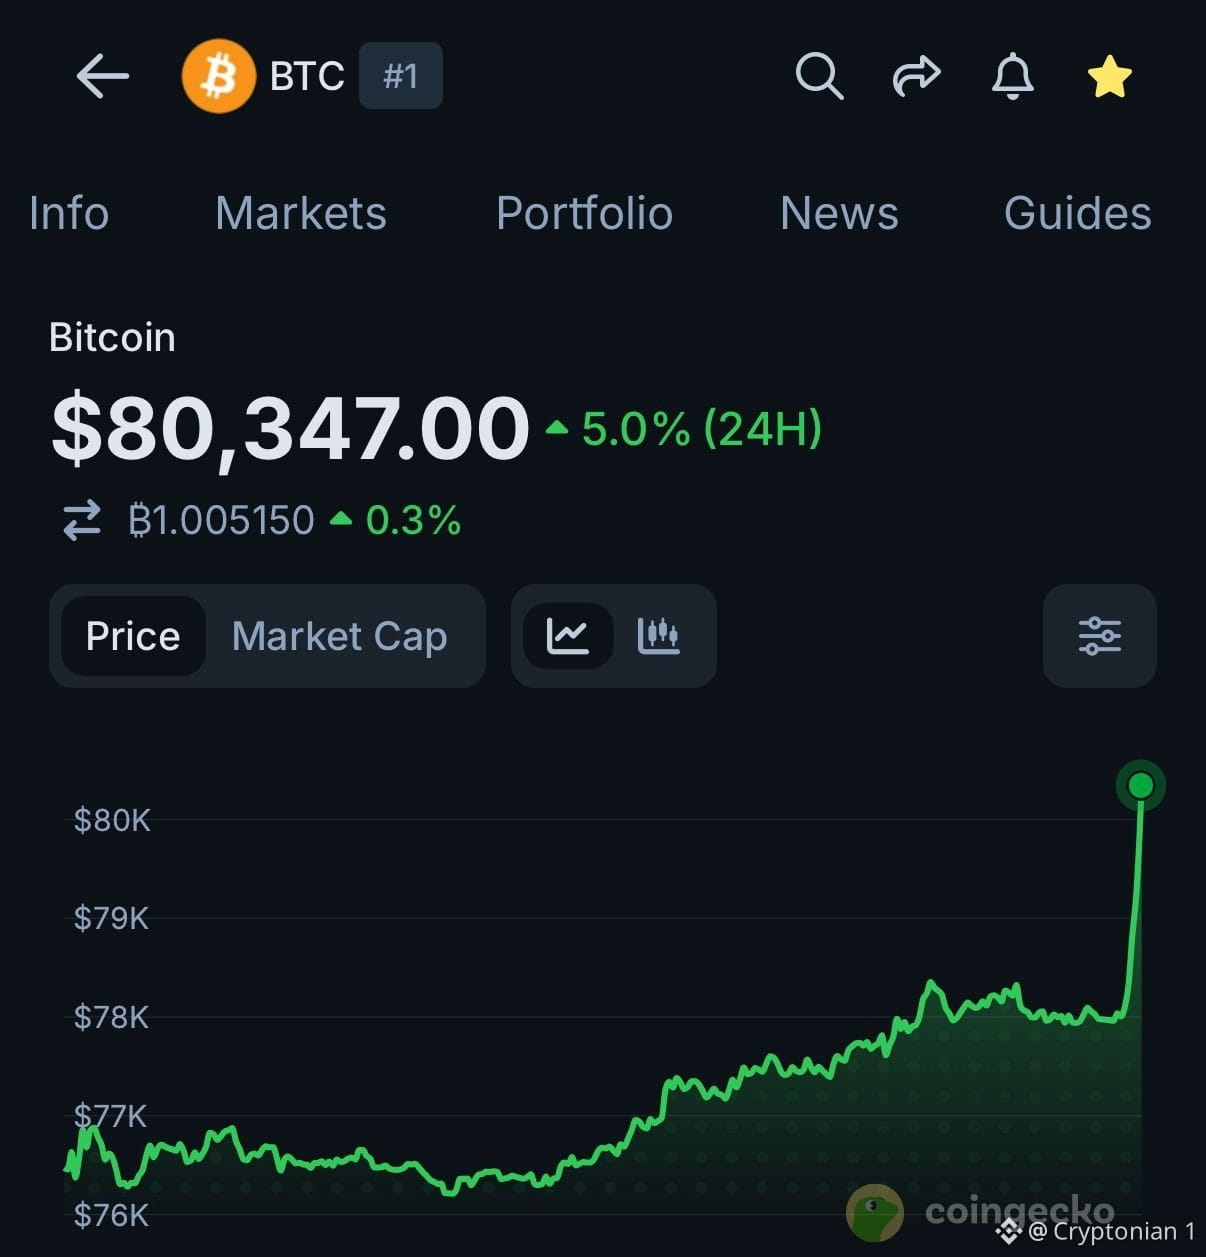Open the Markets tab
The width and height of the screenshot is (1206, 1257).
click(301, 213)
